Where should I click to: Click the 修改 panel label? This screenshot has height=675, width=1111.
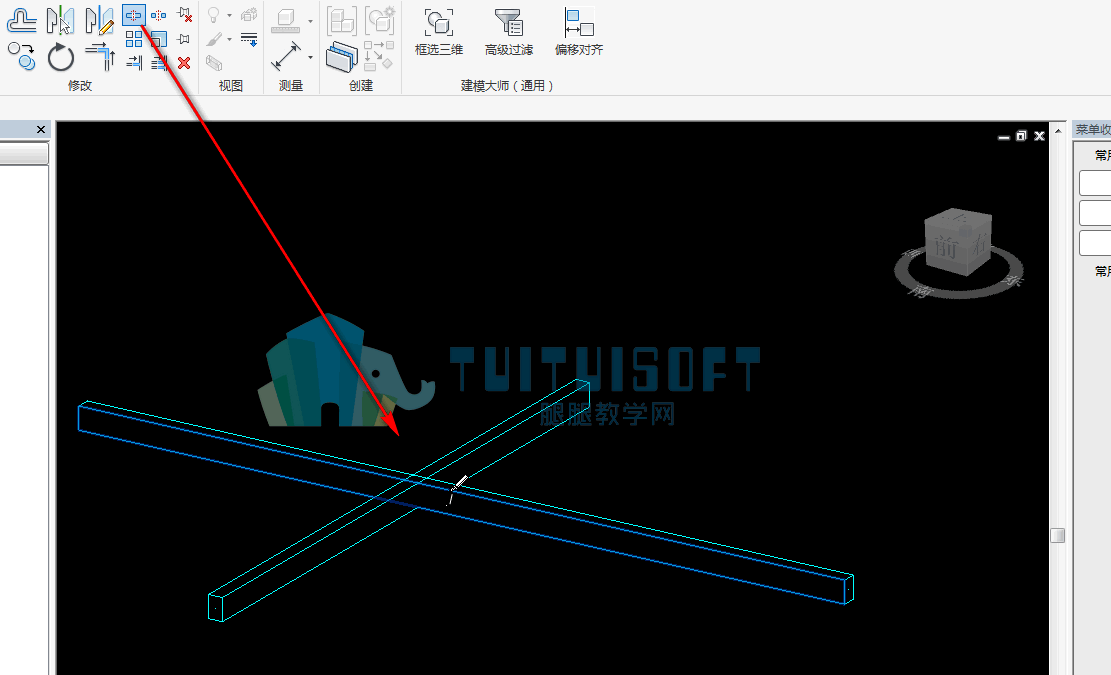pos(79,86)
